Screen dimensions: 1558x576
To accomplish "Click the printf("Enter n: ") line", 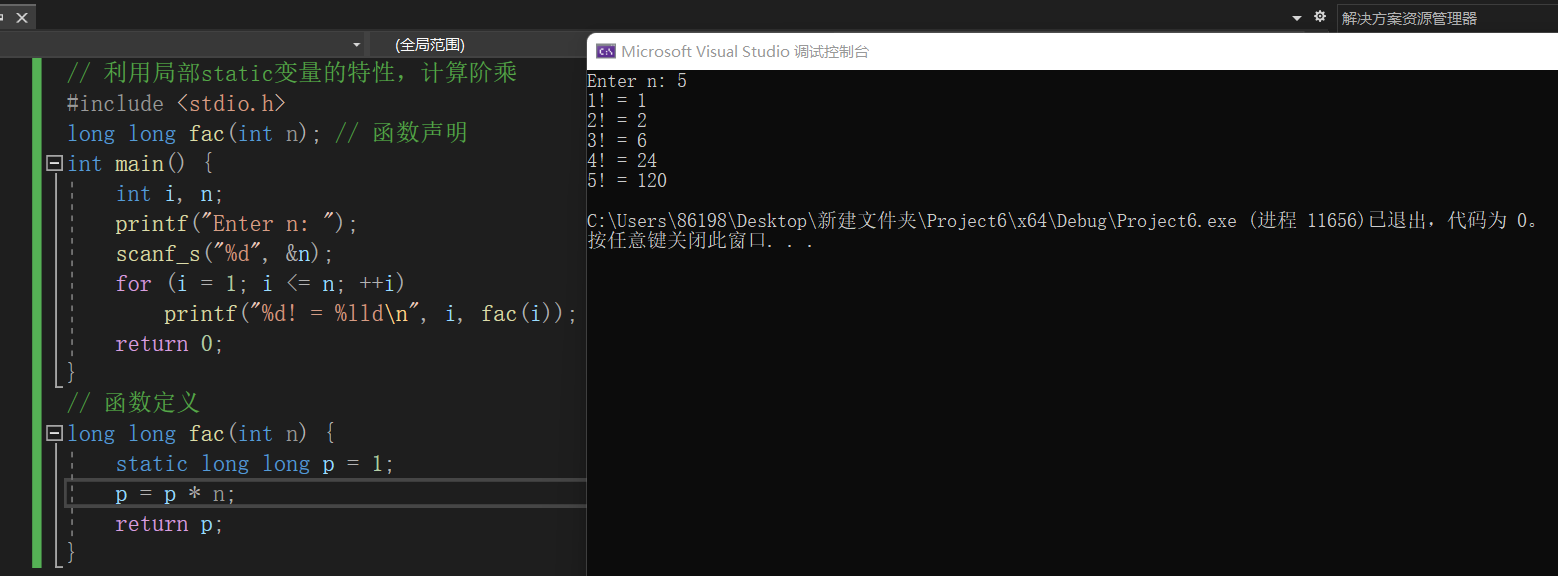I will click(236, 224).
